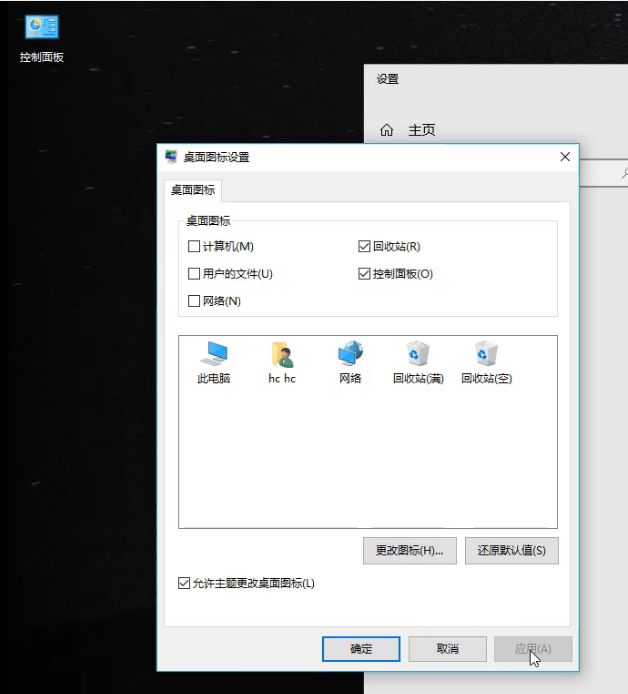Select the 此电脑 icon in the preview list
The height and width of the screenshot is (694, 628).
(214, 354)
